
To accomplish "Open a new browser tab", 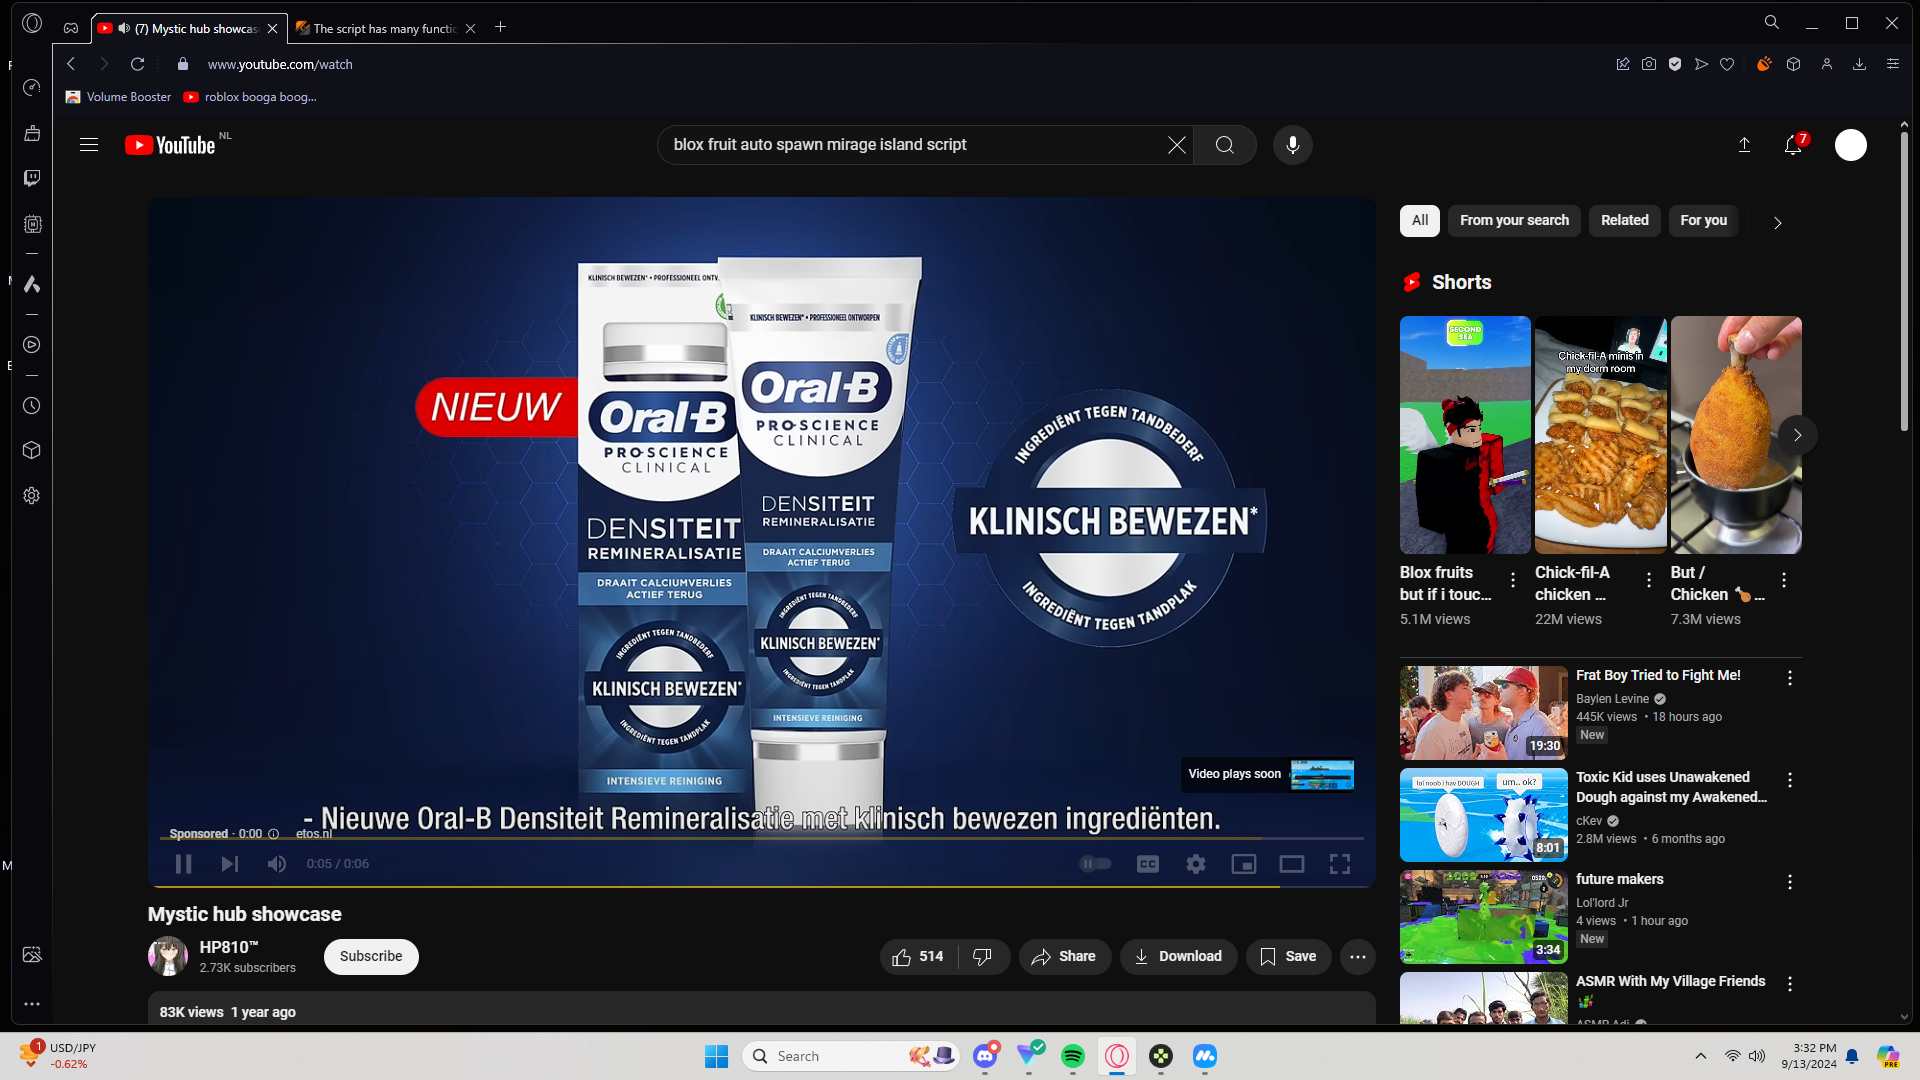I will (501, 27).
